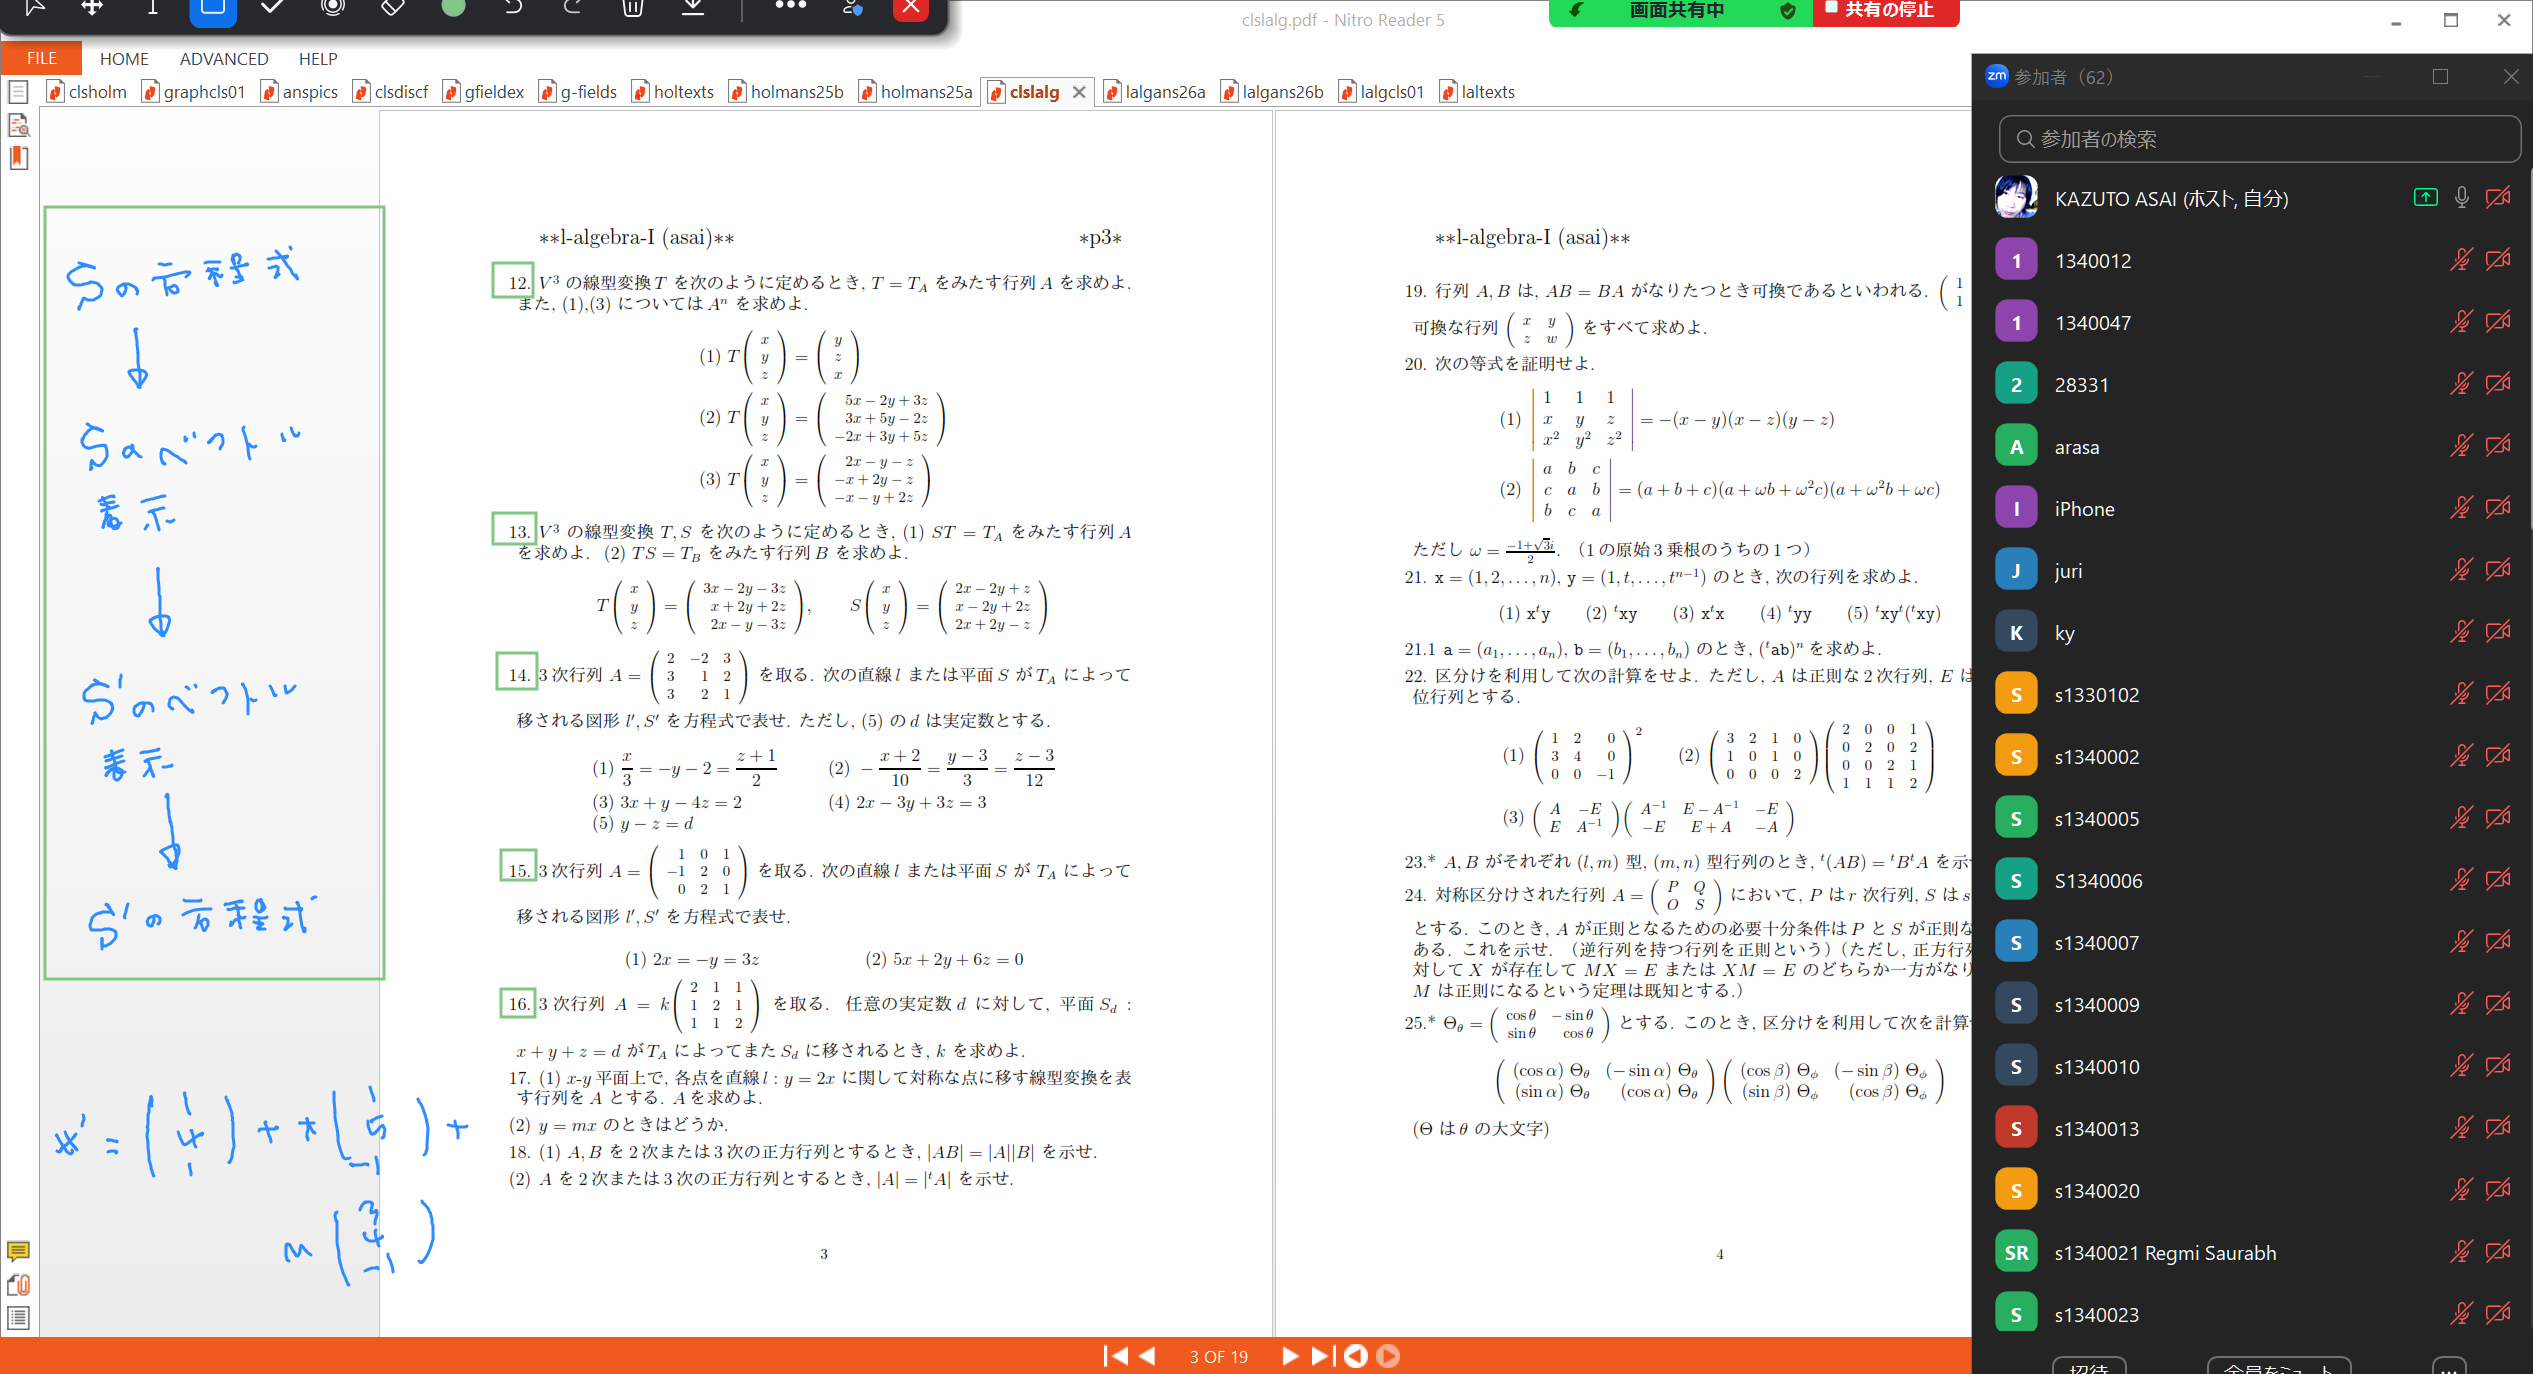Open the FILE menu in Nitro Reader
Screen dimensions: 2533x1374
pos(41,58)
